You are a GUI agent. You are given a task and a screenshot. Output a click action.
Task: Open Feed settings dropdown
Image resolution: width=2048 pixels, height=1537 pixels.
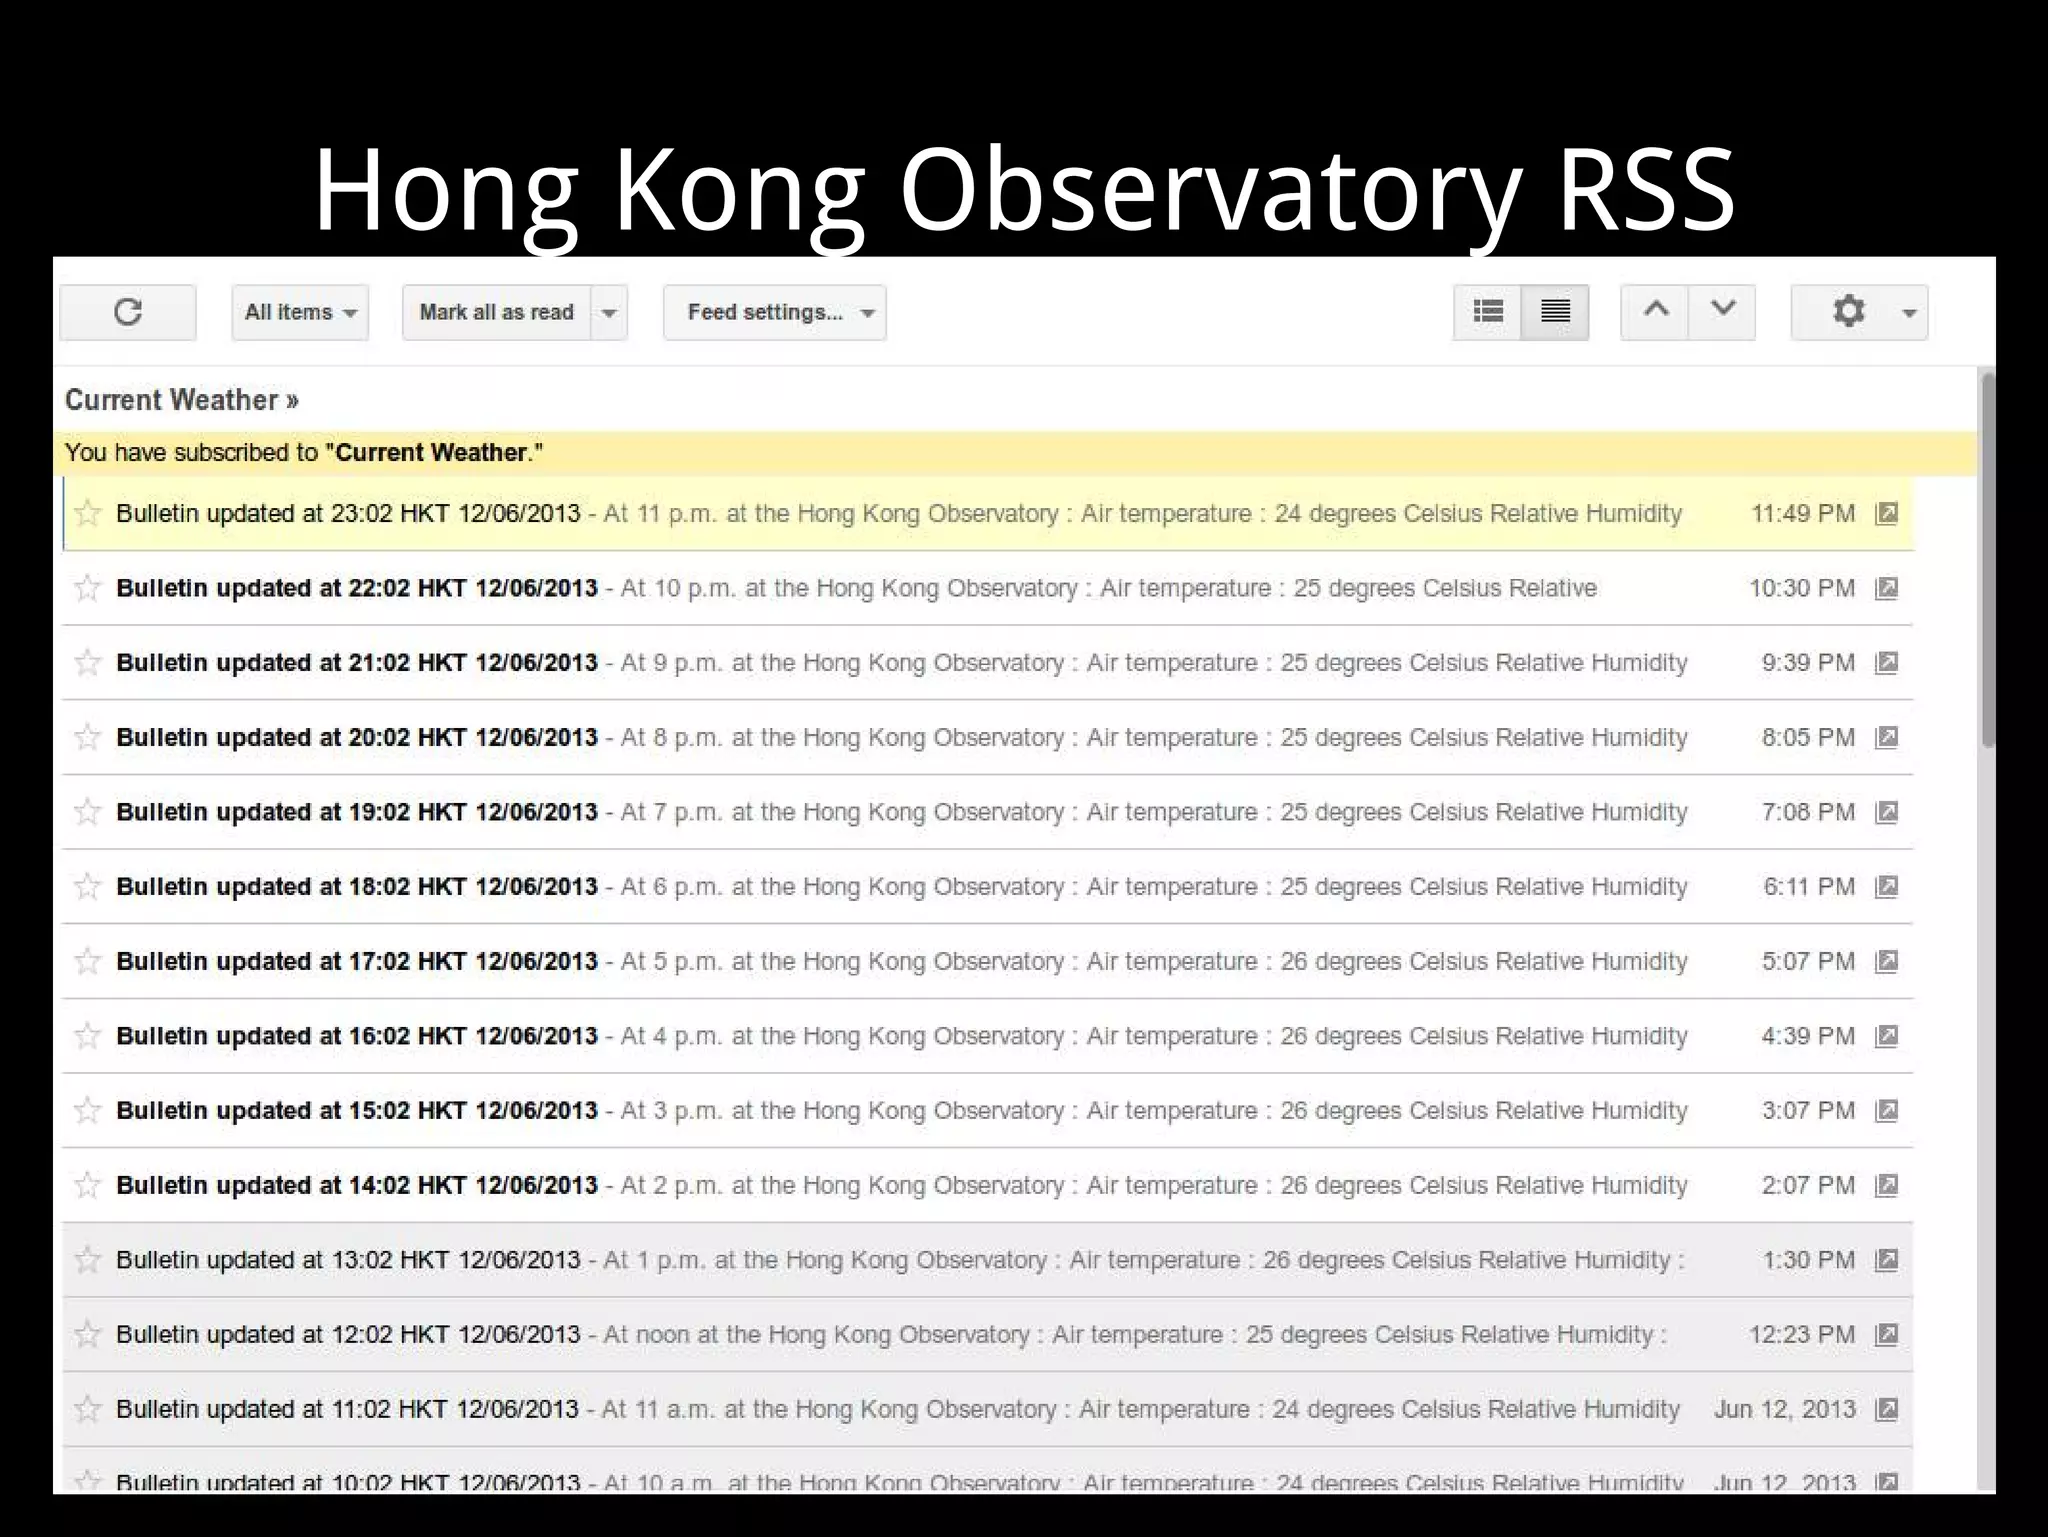coord(775,312)
